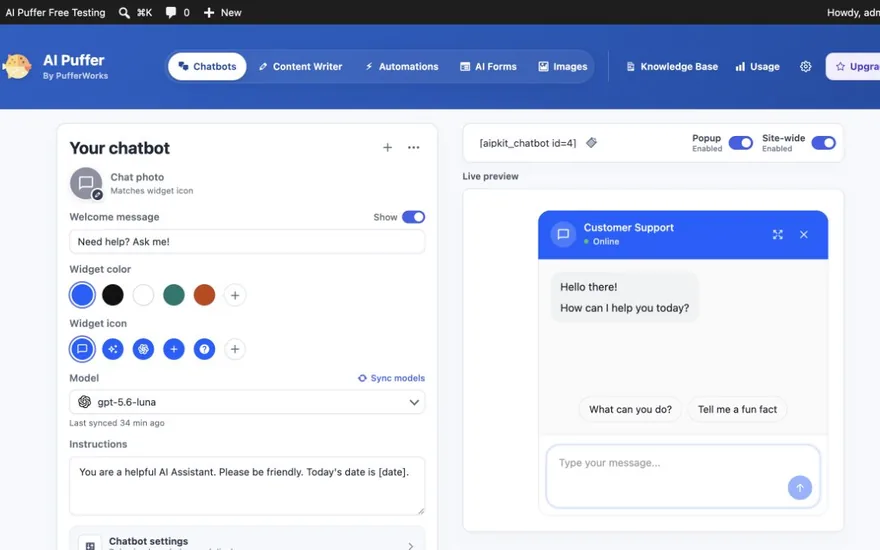The width and height of the screenshot is (880, 550).
Task: Toggle the welcome message Show switch
Action: tap(414, 217)
